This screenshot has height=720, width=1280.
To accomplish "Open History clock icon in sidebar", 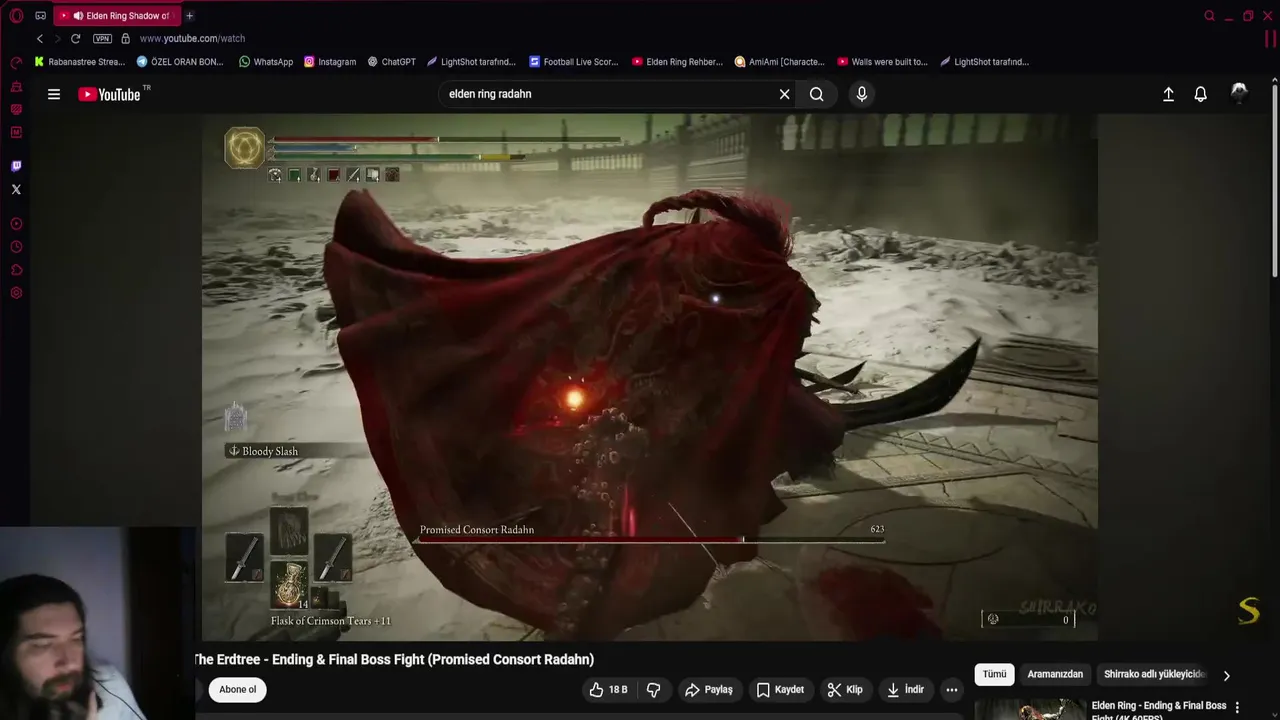I will (x=16, y=247).
